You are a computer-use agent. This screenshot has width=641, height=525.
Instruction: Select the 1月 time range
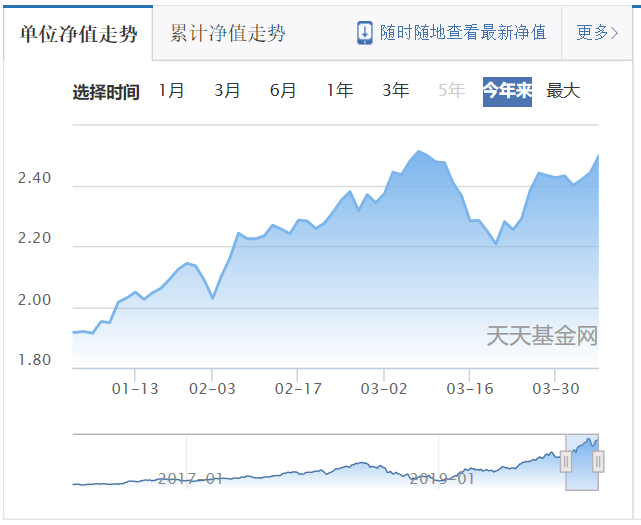[171, 90]
